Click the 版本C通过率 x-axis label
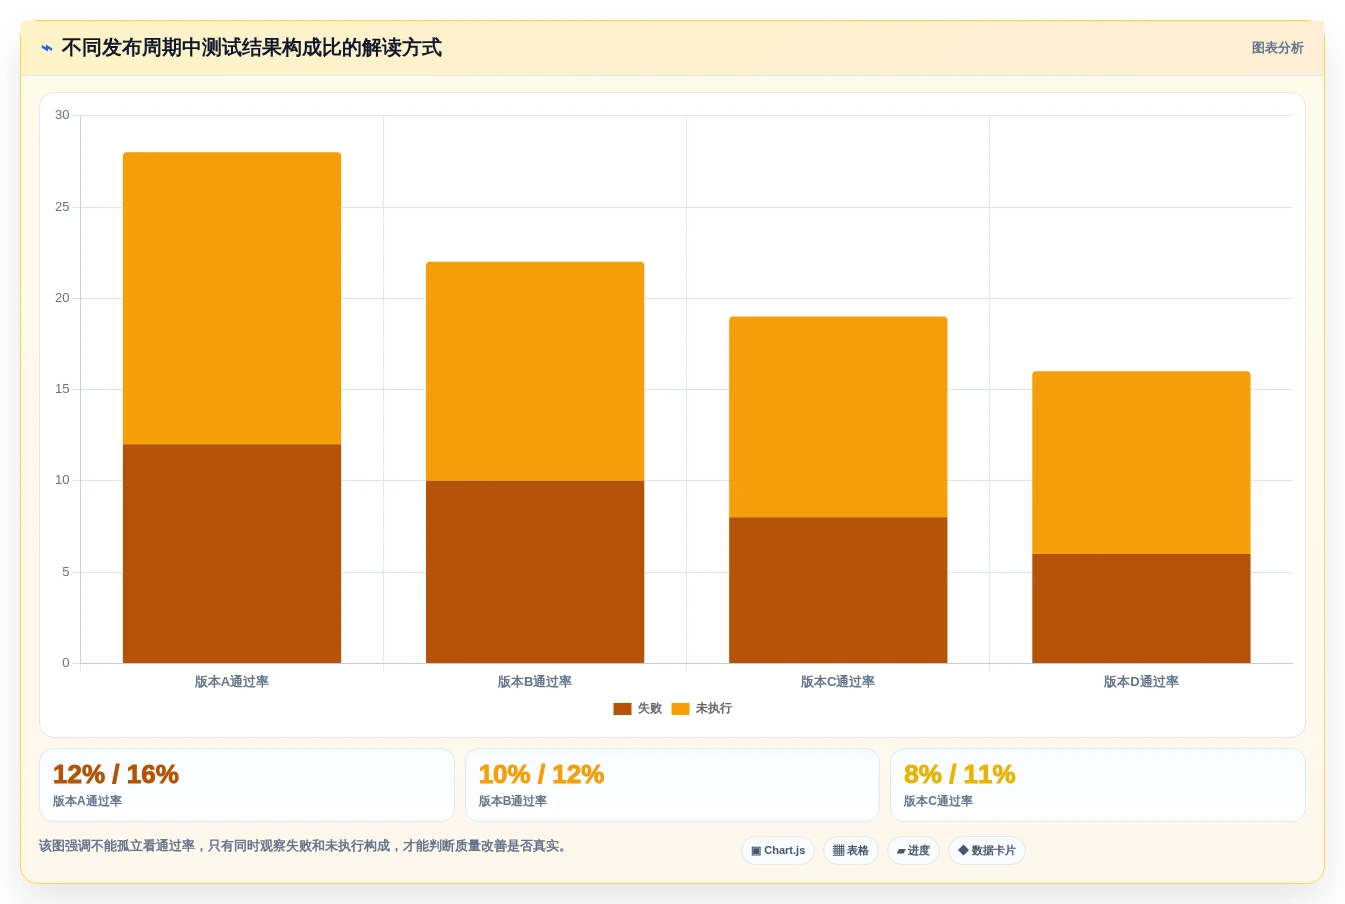Screen dimensions: 1345x904 (x=838, y=682)
